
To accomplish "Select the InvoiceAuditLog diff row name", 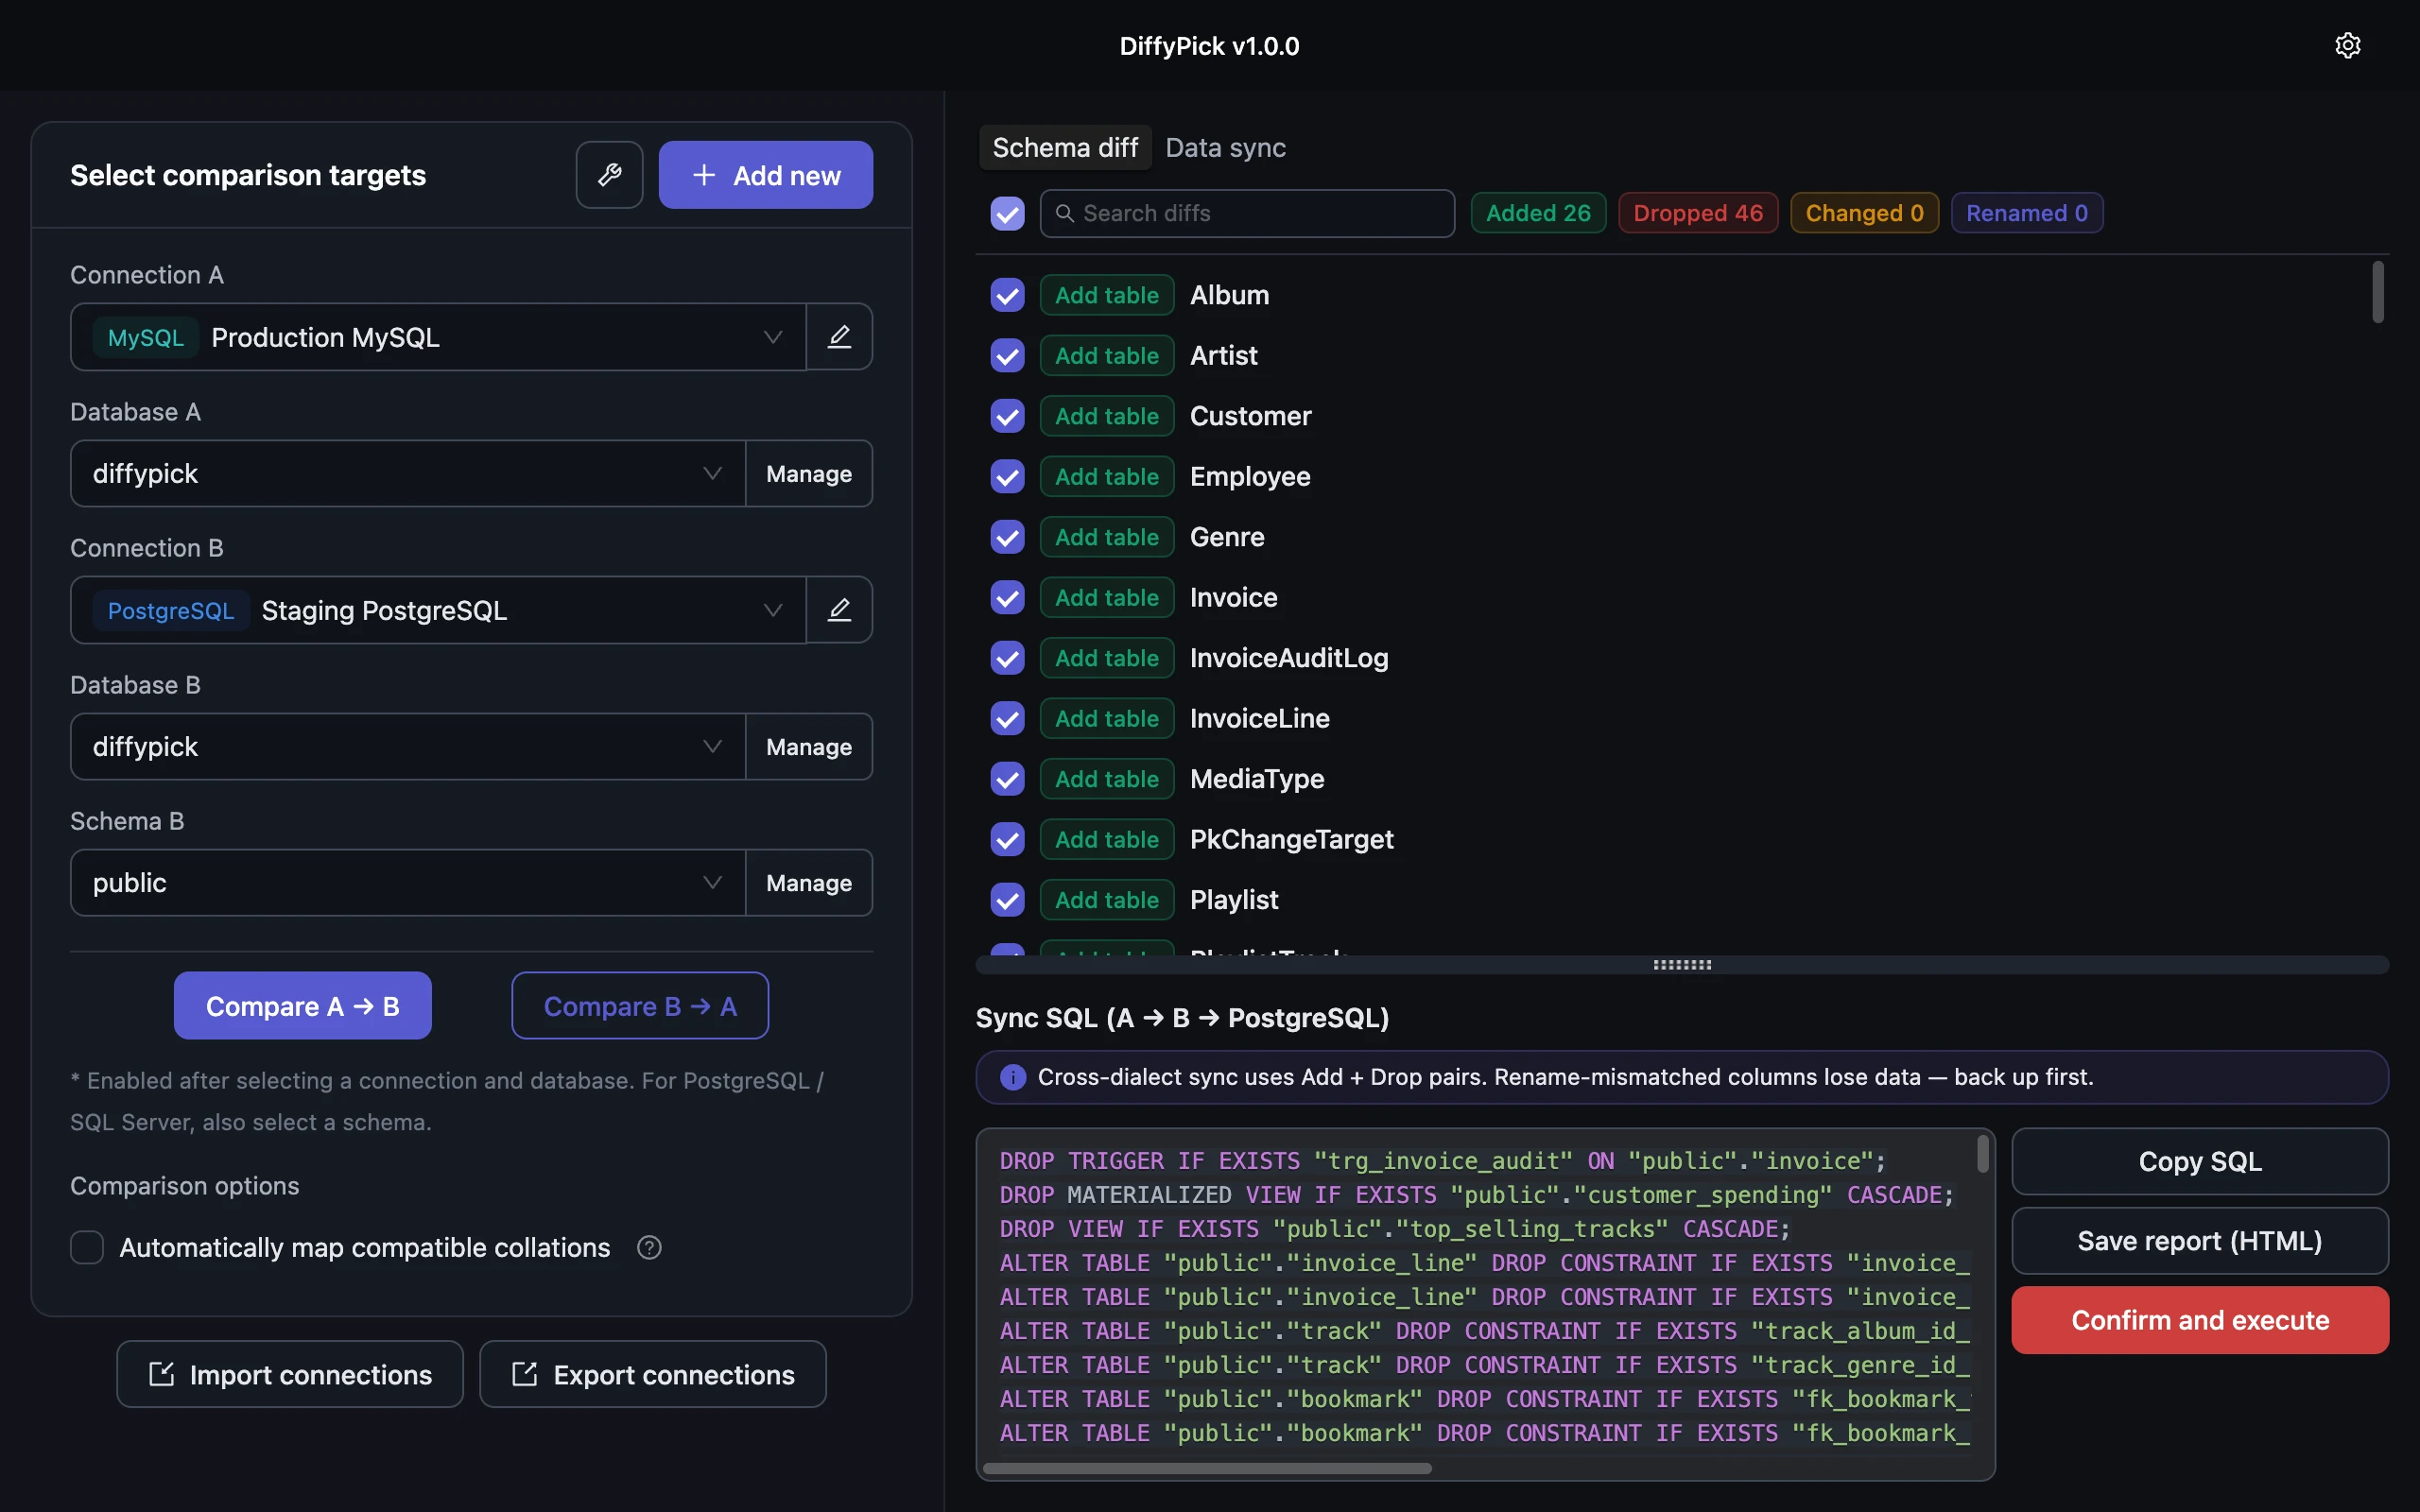I will [1289, 658].
